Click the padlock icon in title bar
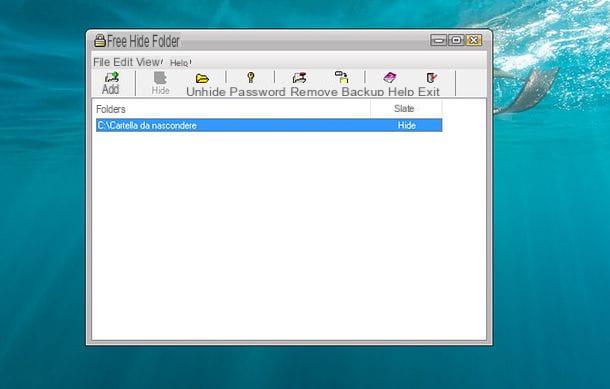Screen dimensions: 610x389 click(100, 40)
